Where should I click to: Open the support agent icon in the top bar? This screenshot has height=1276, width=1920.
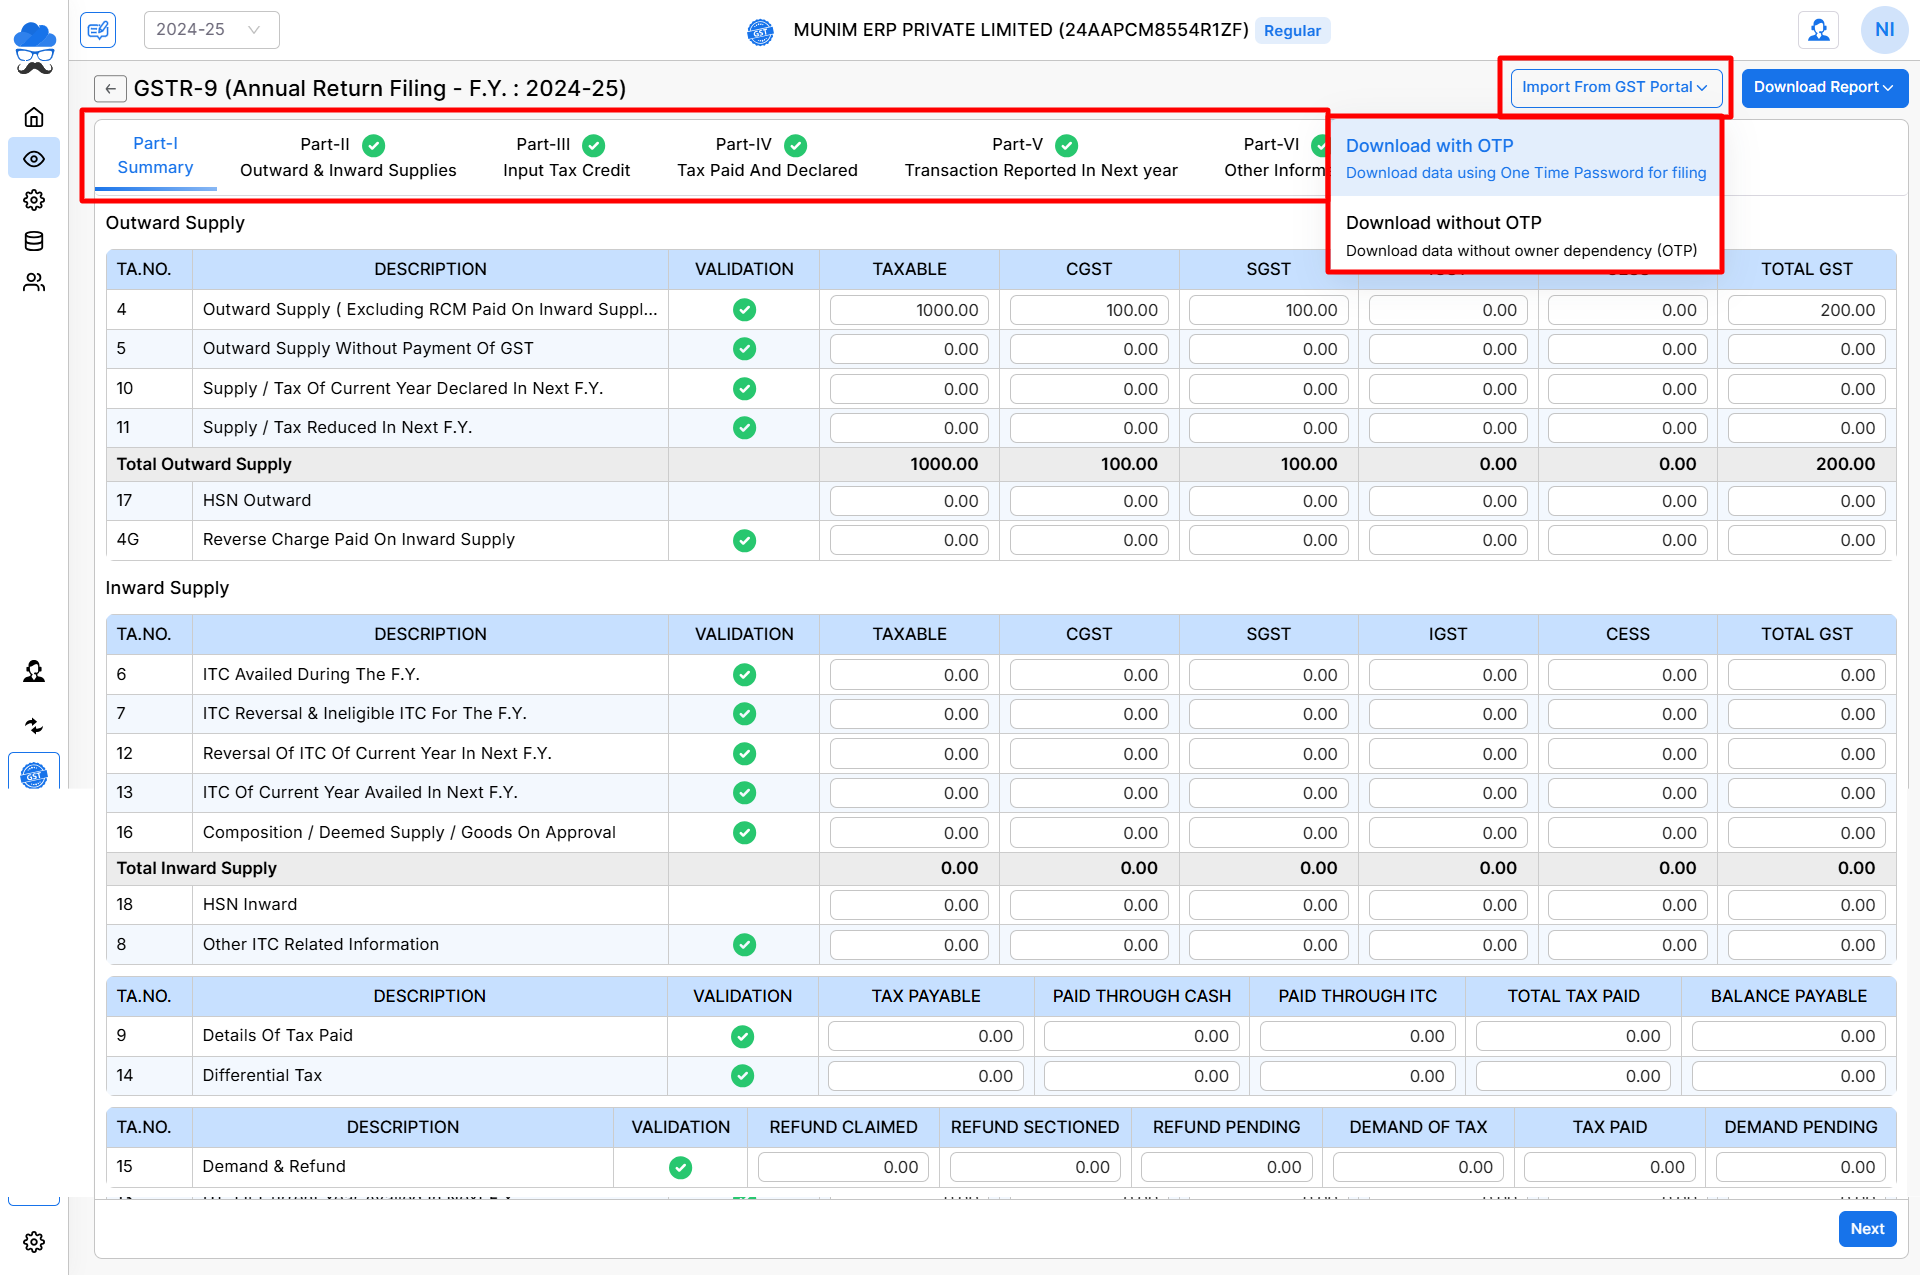click(x=1818, y=30)
